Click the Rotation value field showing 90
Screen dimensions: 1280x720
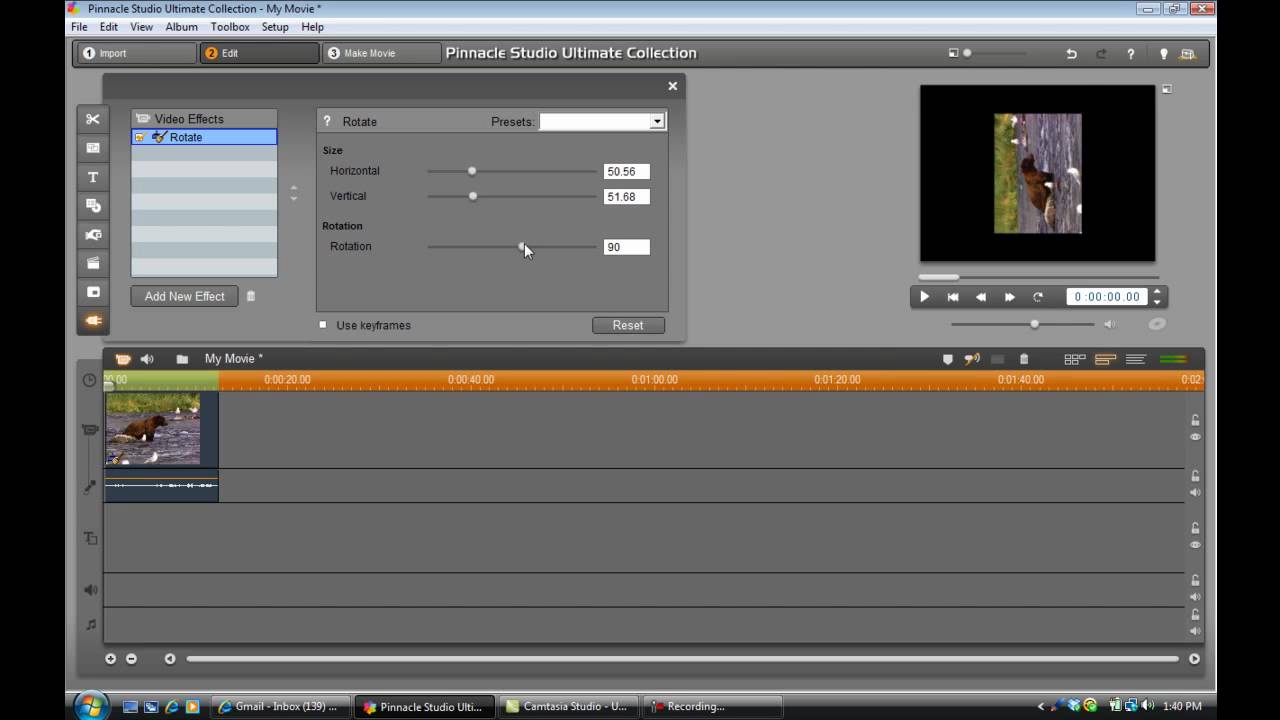627,247
